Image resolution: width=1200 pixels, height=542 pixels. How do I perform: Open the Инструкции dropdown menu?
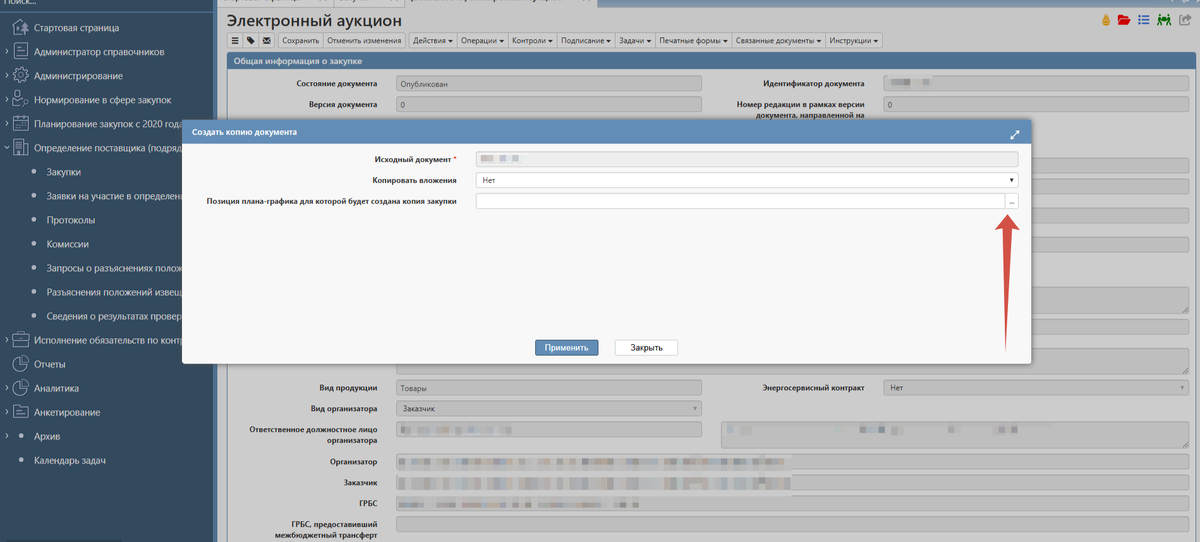point(855,41)
